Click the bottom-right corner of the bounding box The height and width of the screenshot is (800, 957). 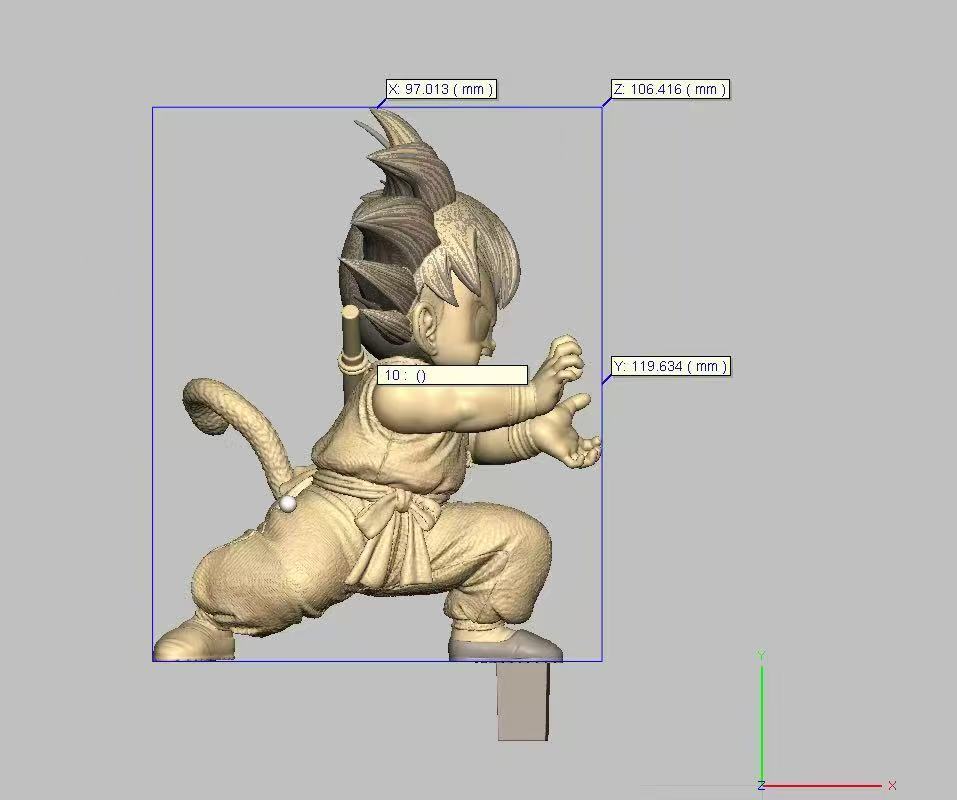point(602,660)
